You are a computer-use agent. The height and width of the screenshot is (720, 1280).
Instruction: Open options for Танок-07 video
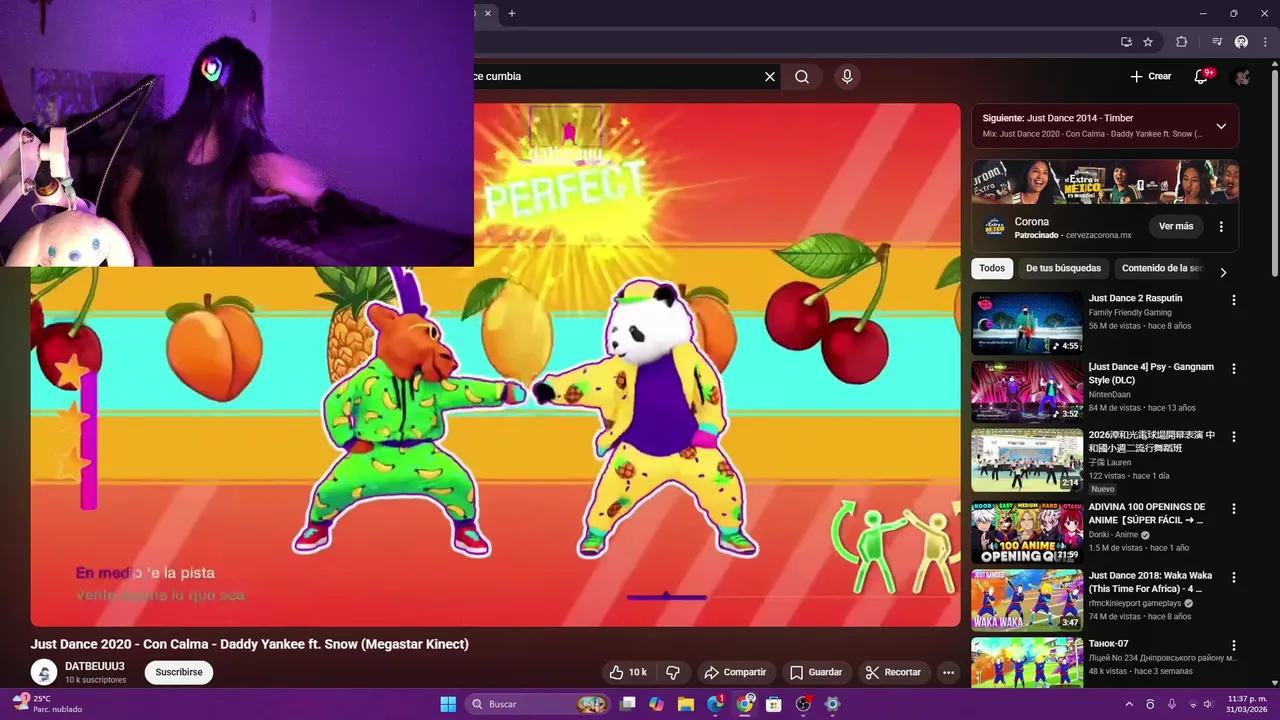tap(1233, 645)
